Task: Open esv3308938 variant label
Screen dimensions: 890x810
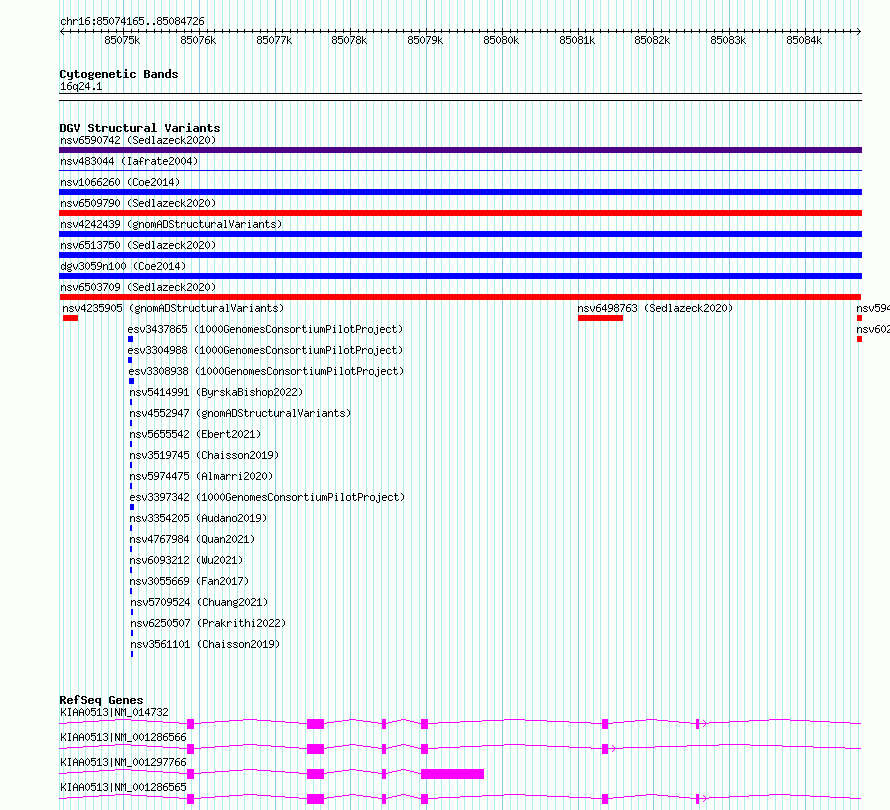Action: (x=266, y=371)
